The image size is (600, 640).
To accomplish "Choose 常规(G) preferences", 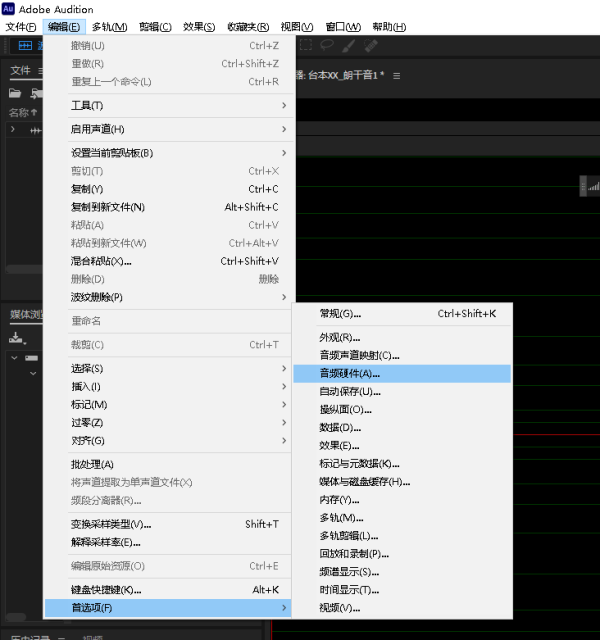I will 340,314.
